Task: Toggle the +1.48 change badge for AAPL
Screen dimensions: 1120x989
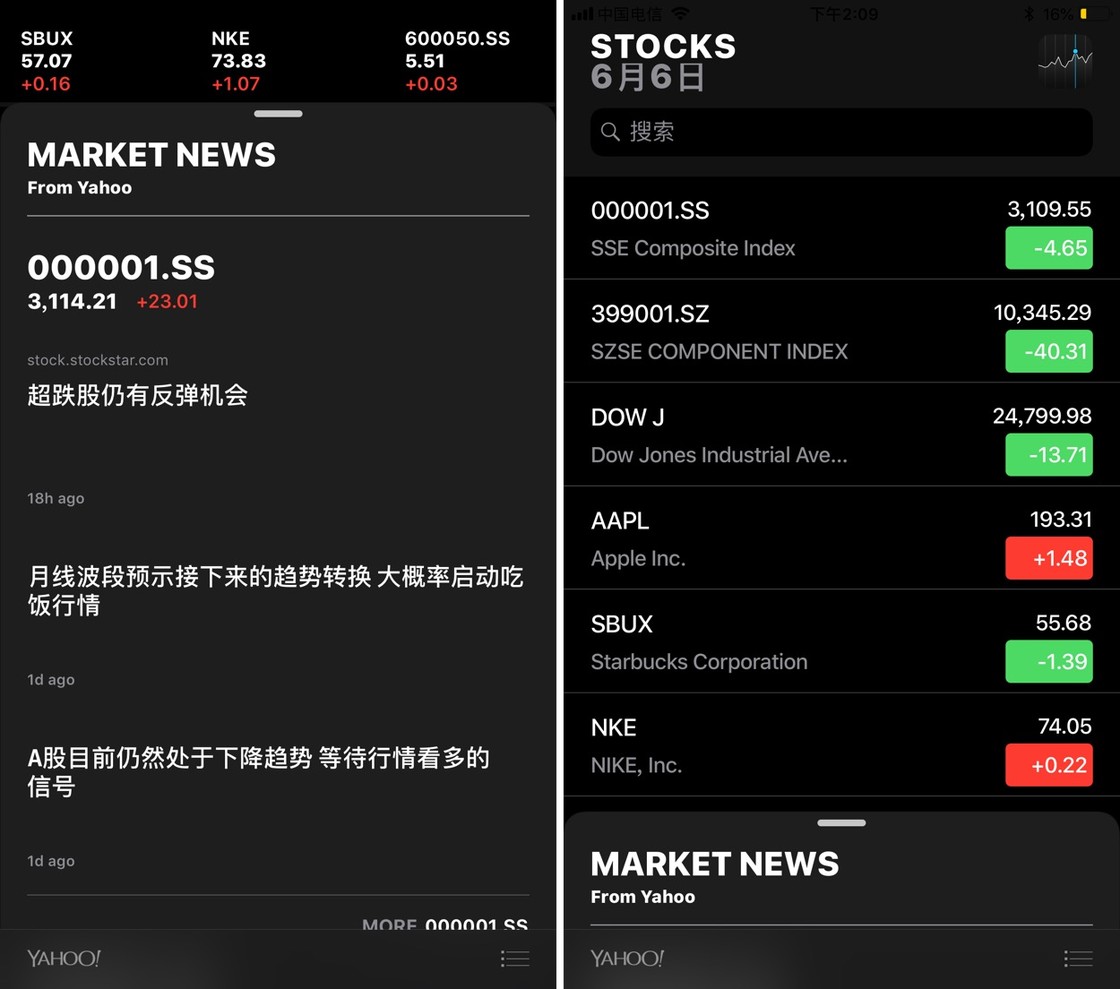Action: pyautogui.click(x=1049, y=558)
